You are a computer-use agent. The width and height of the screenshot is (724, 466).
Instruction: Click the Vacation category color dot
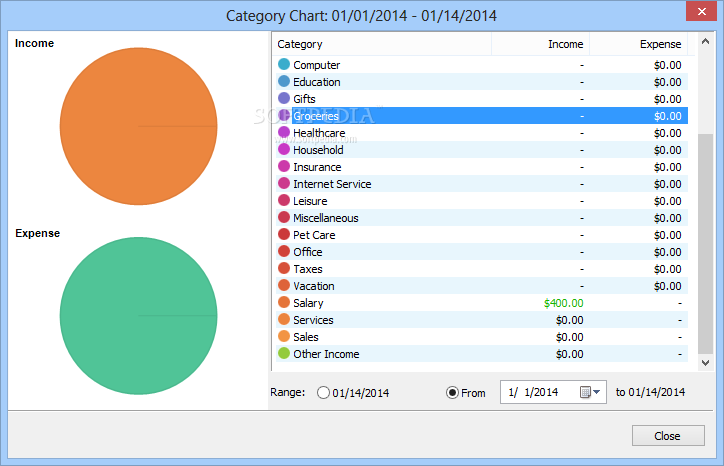click(x=284, y=285)
